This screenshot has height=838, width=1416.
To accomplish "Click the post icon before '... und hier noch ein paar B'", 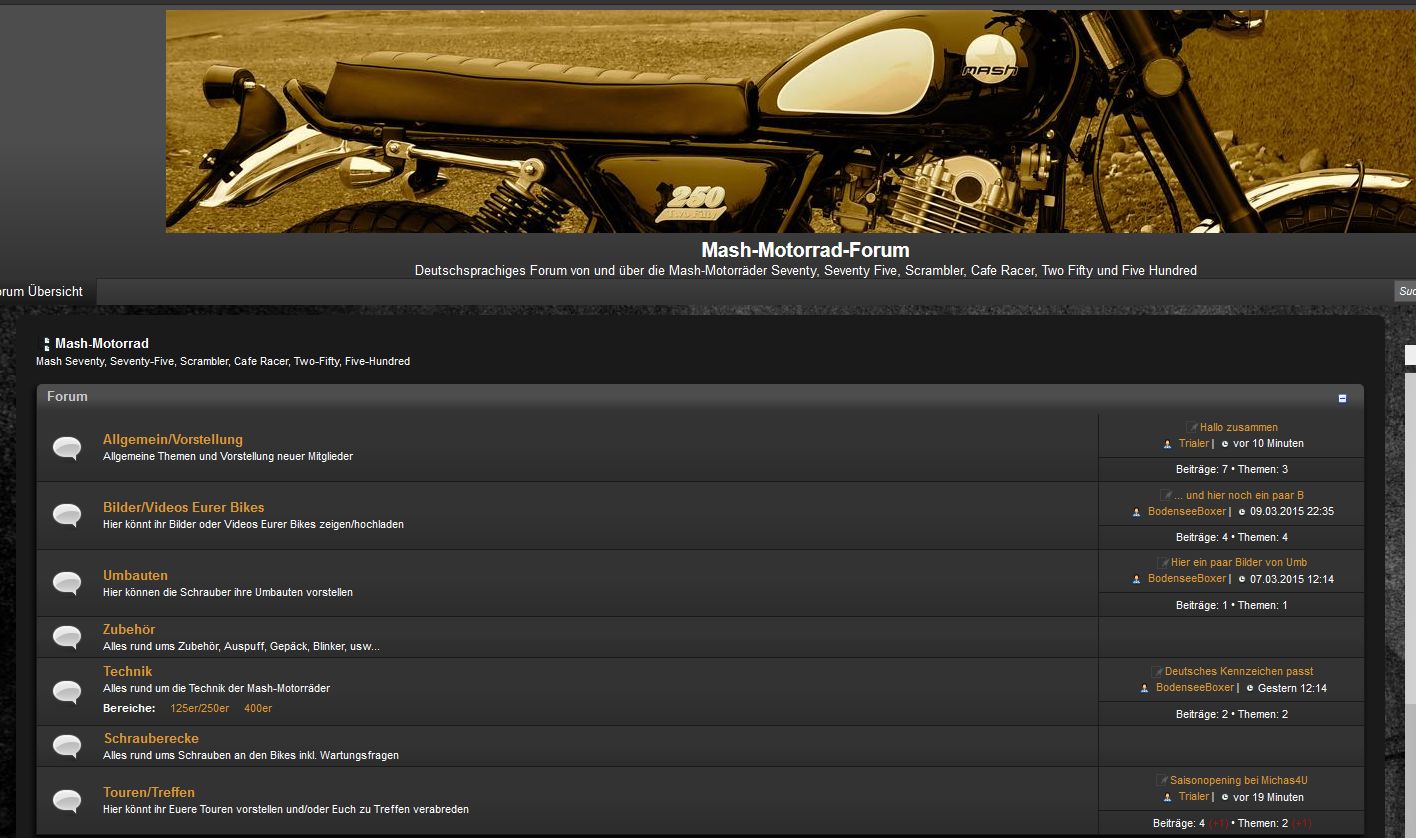I will click(x=1166, y=495).
